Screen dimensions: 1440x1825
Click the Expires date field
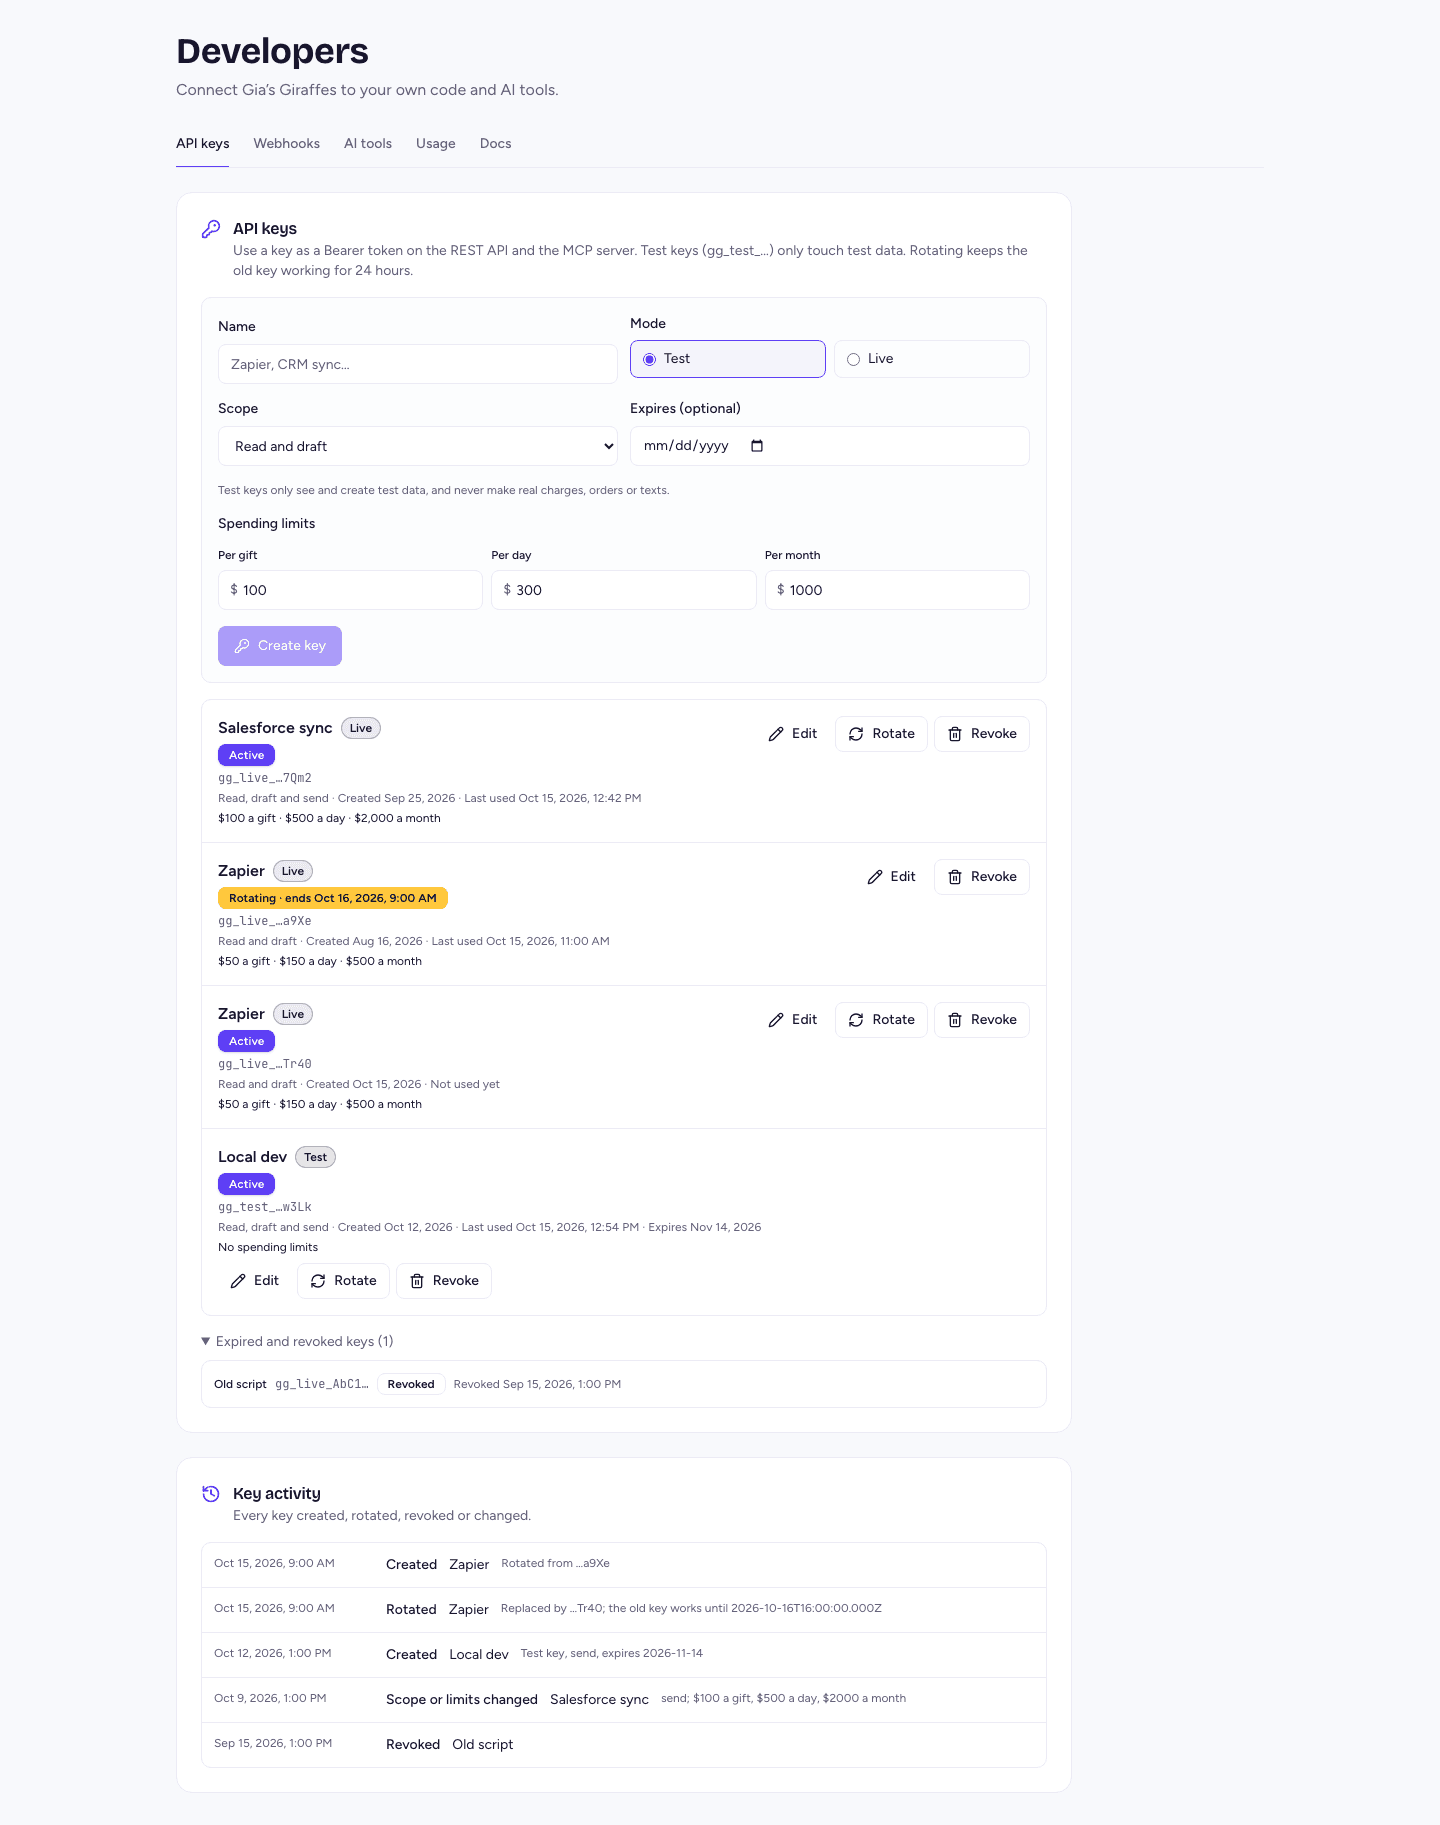(x=830, y=446)
